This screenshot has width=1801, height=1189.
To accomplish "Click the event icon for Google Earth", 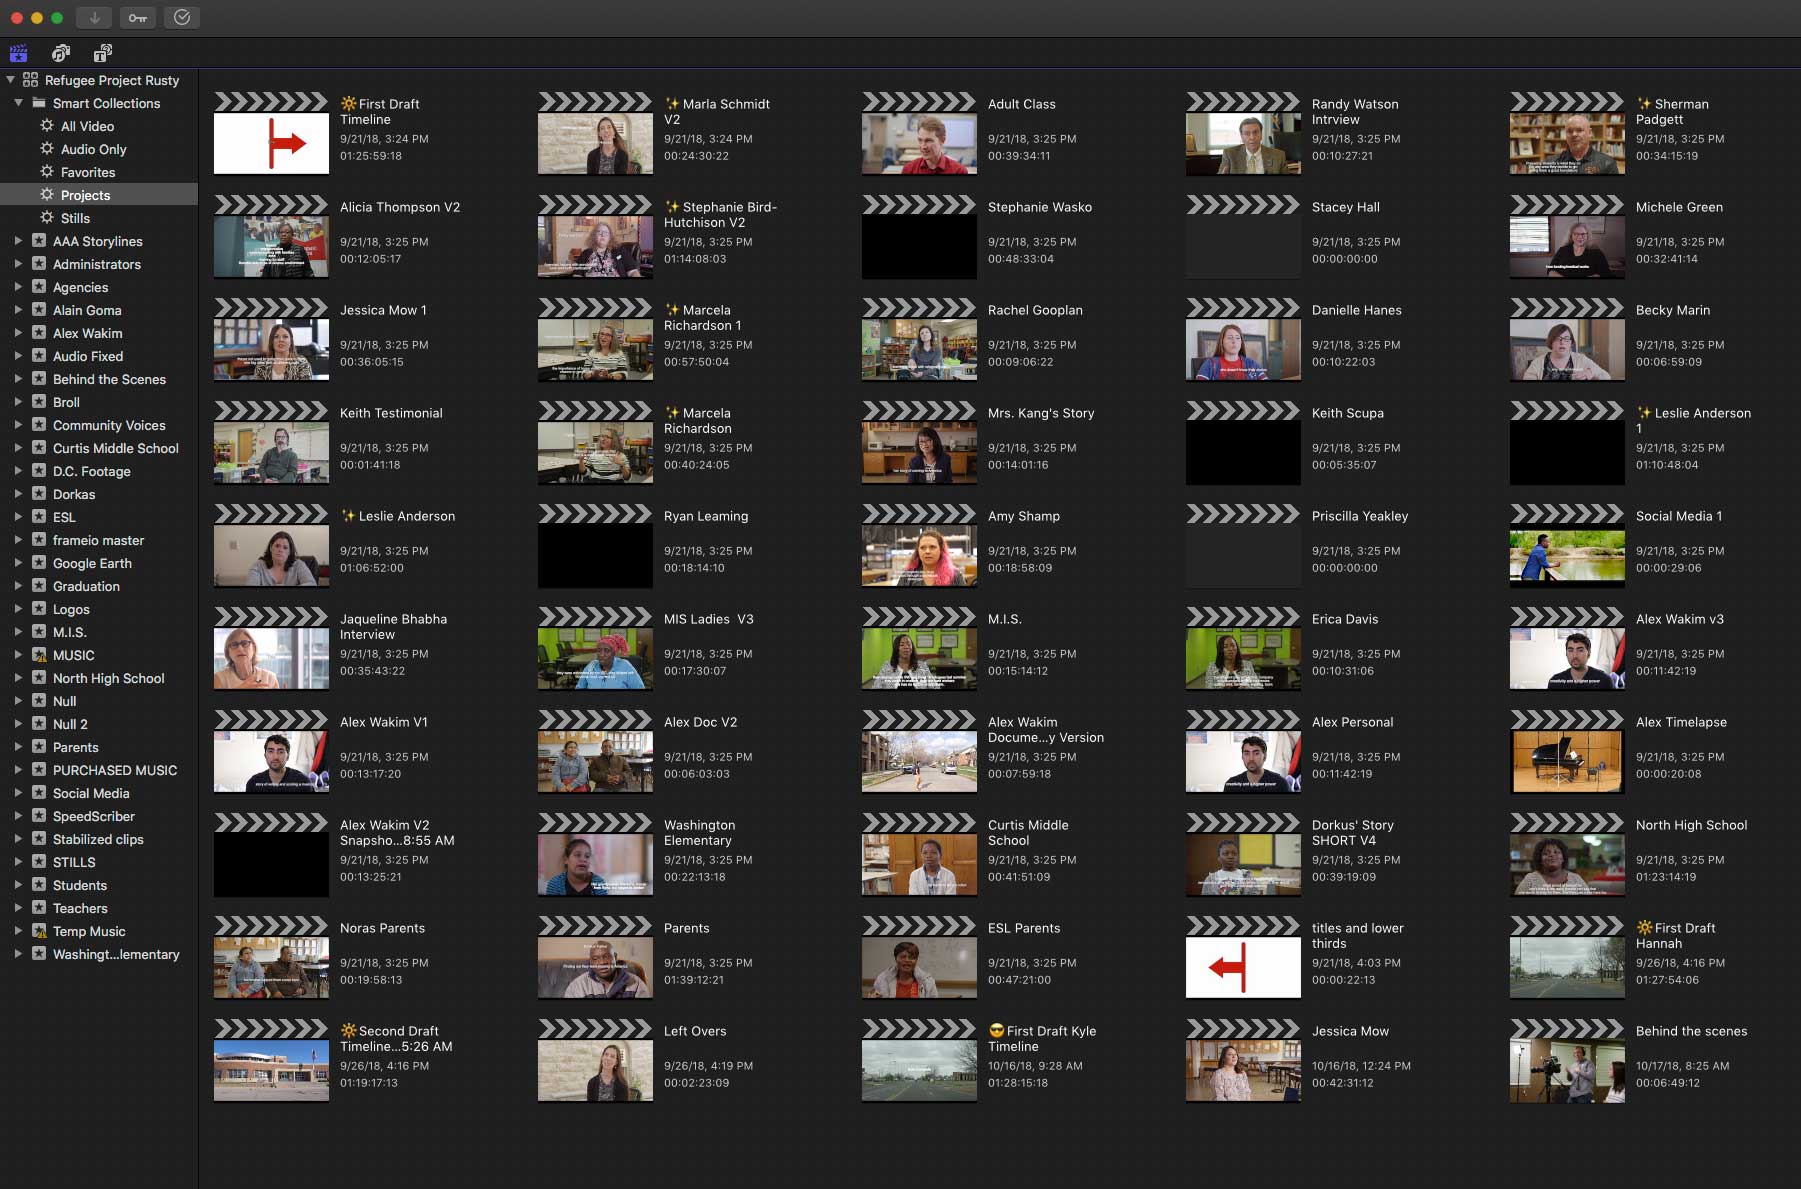I will (39, 563).
